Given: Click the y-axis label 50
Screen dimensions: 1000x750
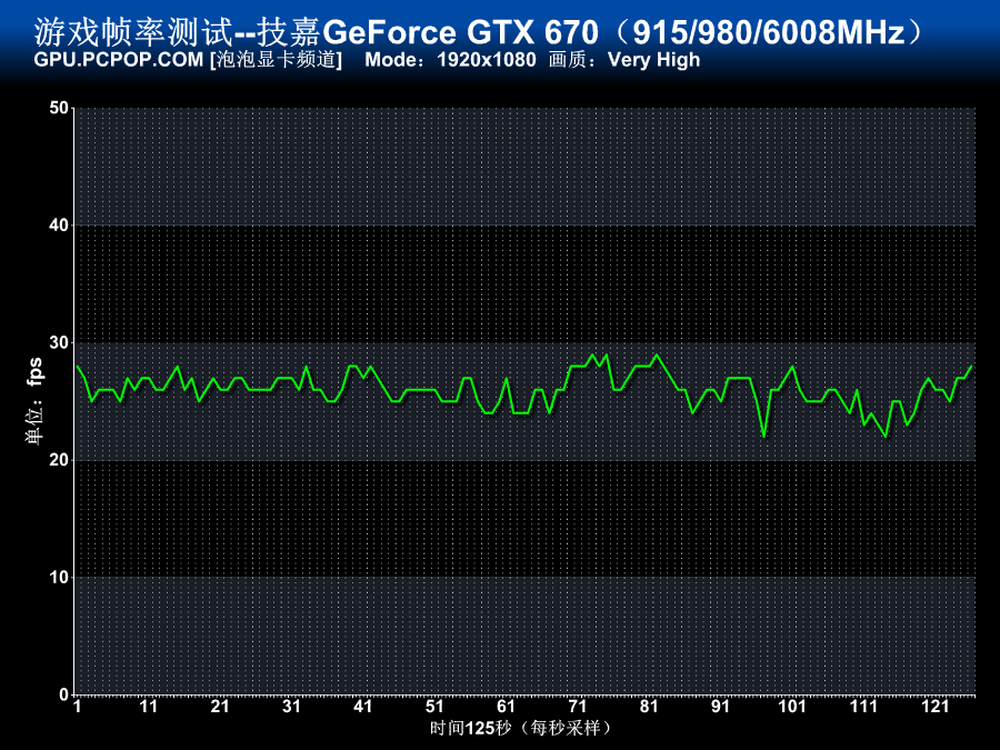Looking at the screenshot, I should (x=59, y=108).
